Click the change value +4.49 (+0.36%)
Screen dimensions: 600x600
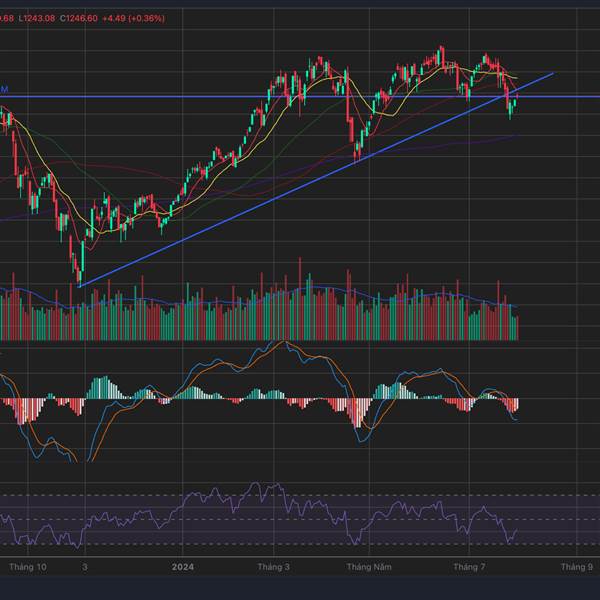click(x=134, y=18)
